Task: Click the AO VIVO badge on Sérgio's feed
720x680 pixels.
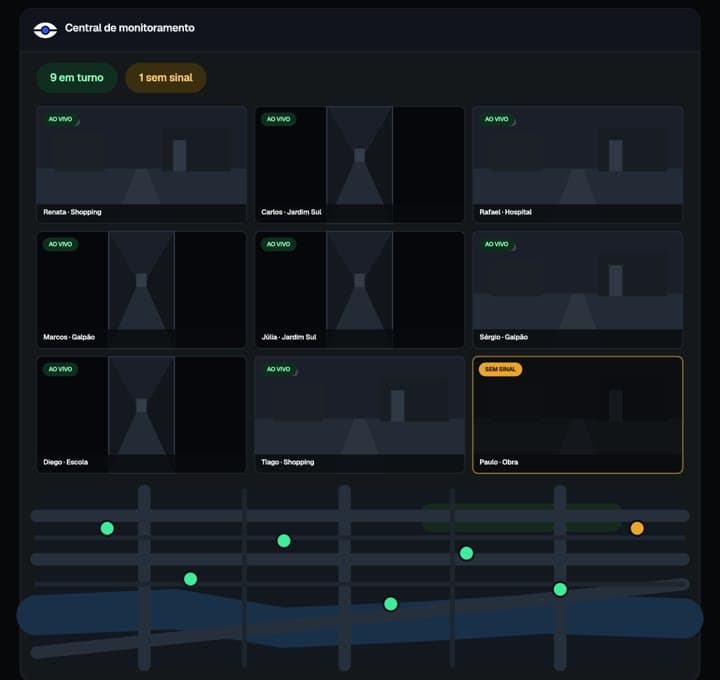Action: (497, 244)
